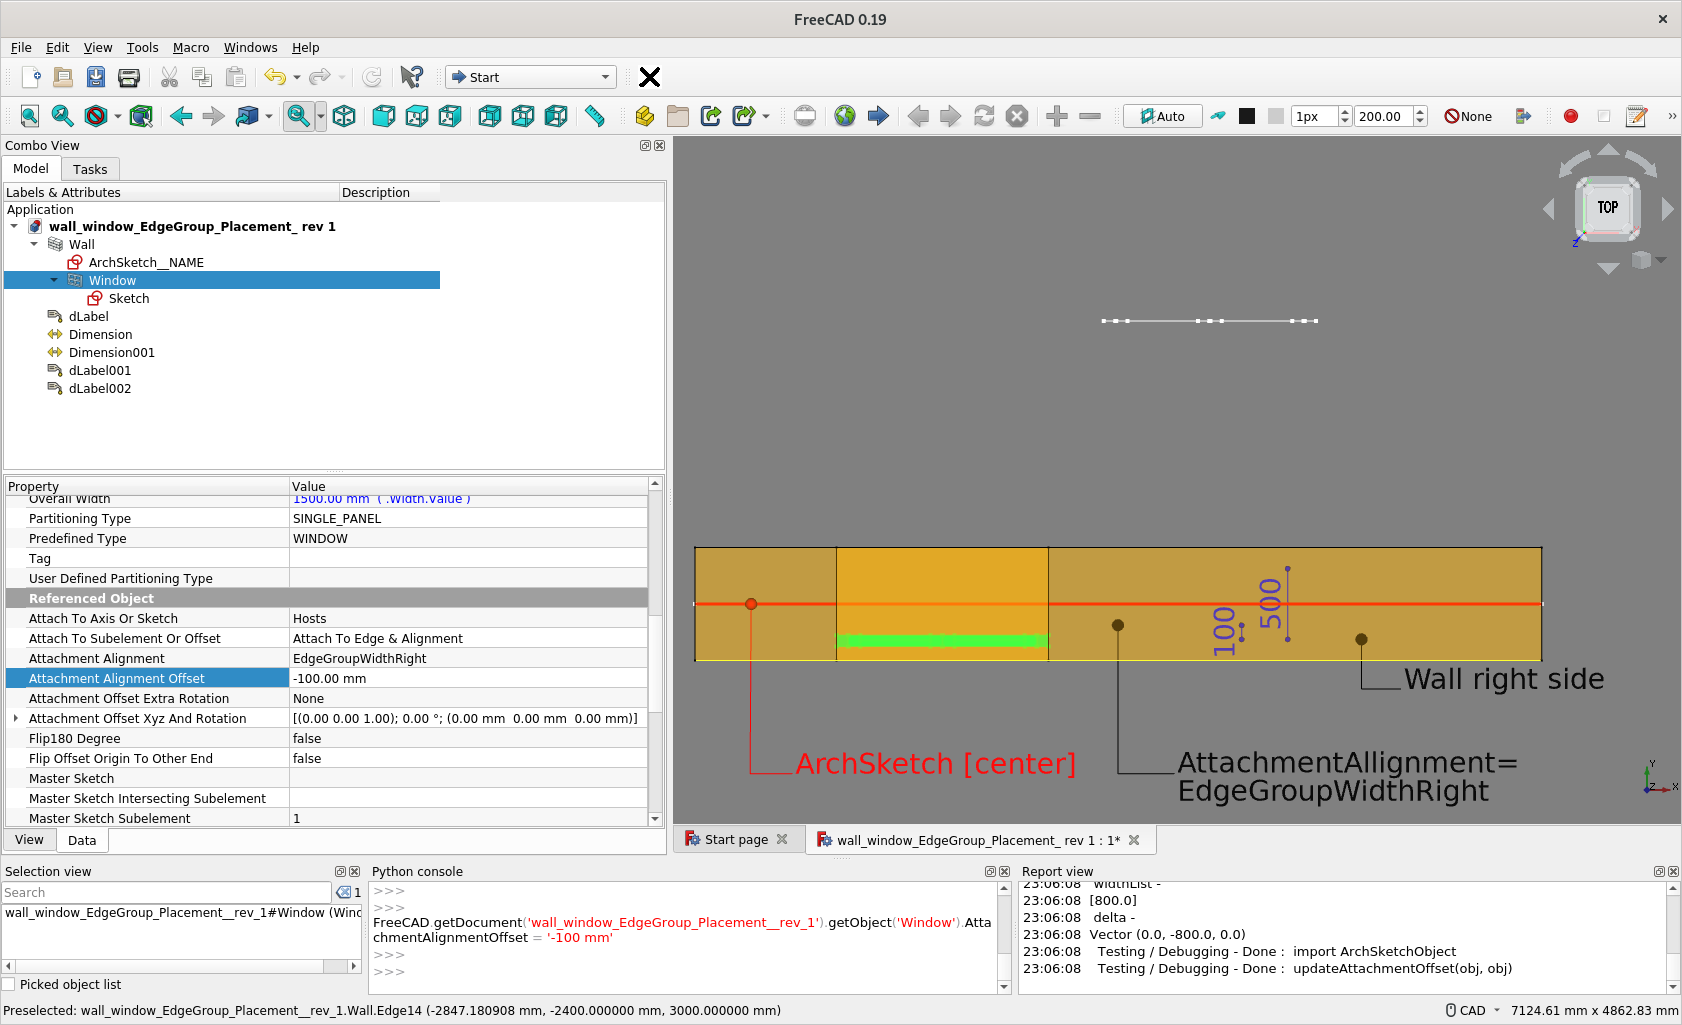Open the web globe icon
Viewport: 1682px width, 1025px height.
845,116
